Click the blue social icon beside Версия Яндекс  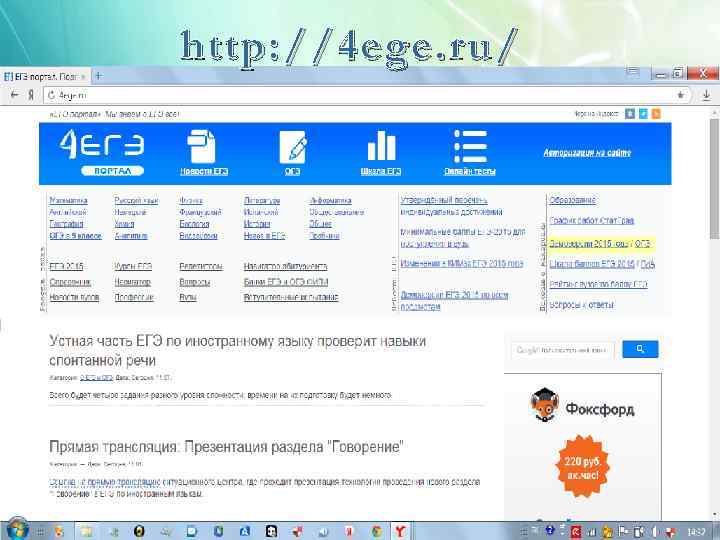point(630,113)
